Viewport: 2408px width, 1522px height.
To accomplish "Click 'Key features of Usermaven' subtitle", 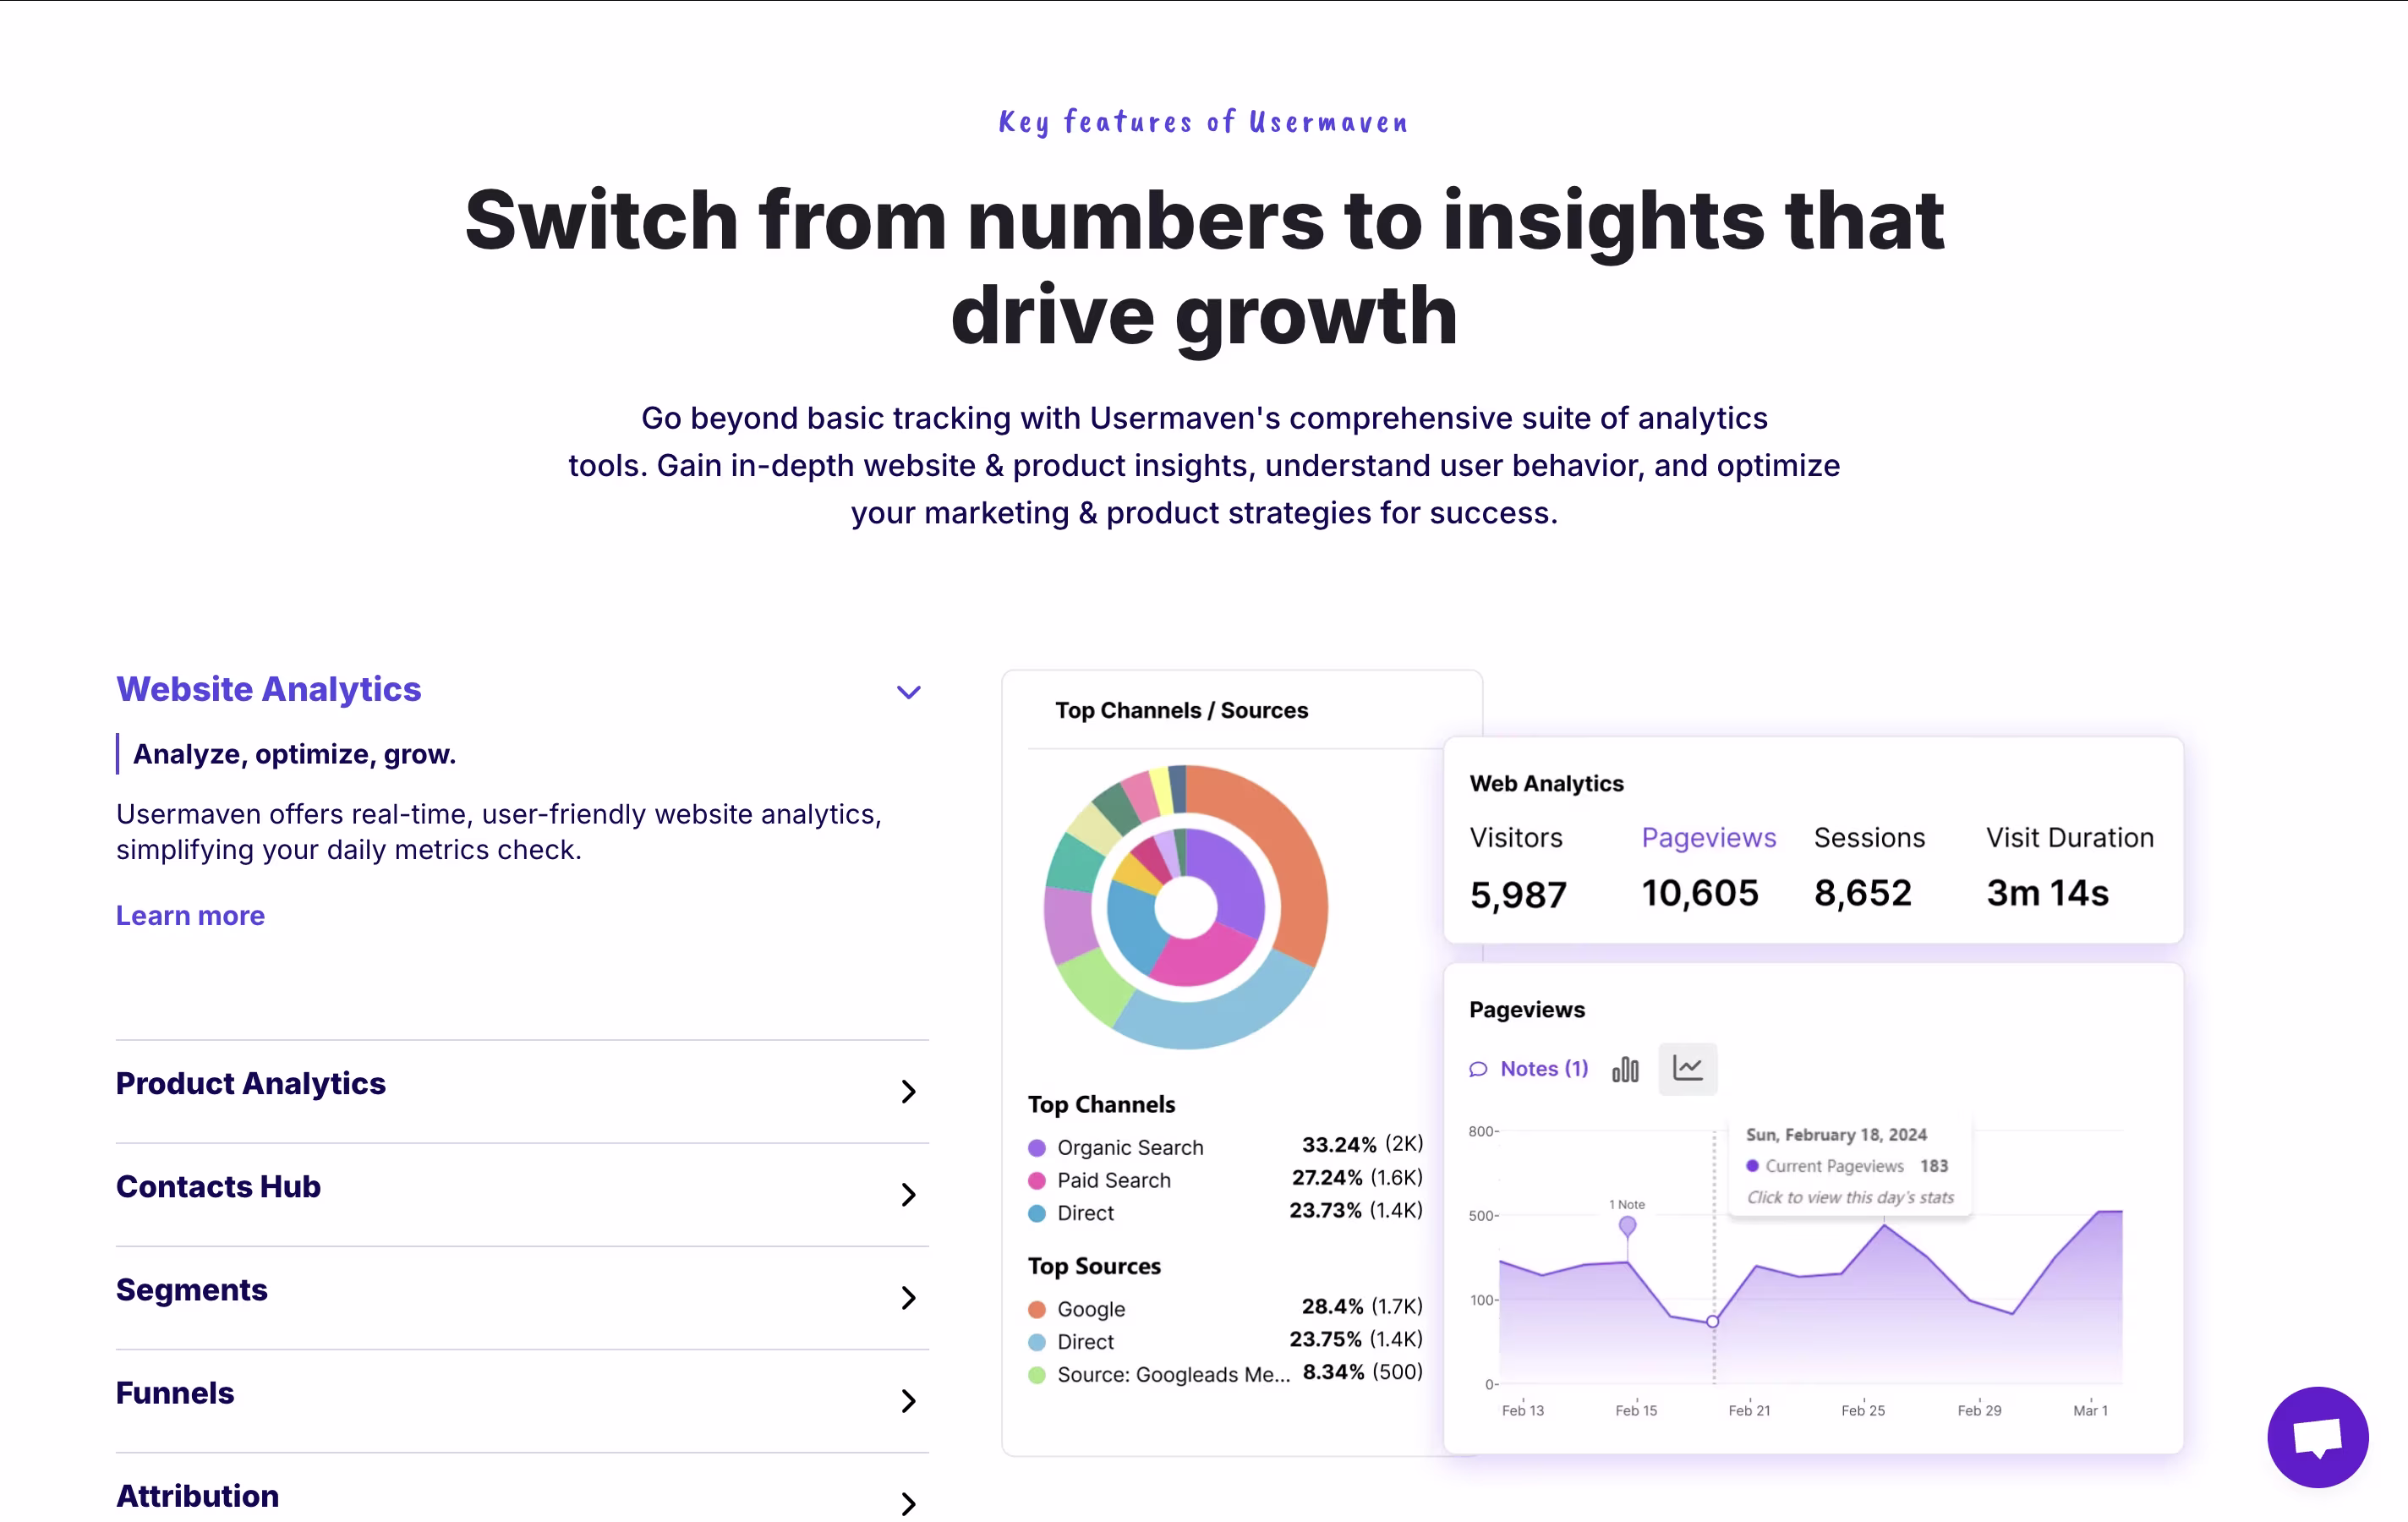I will (1203, 122).
